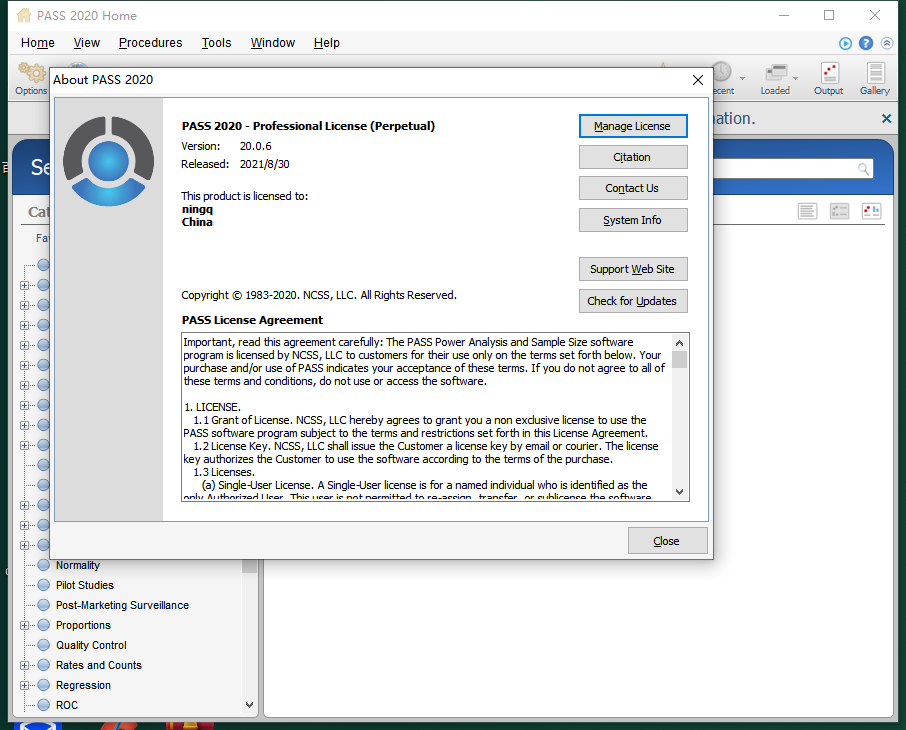Click the Loaded procedures window icon
Screen dimensions: 906x730
click(774, 74)
